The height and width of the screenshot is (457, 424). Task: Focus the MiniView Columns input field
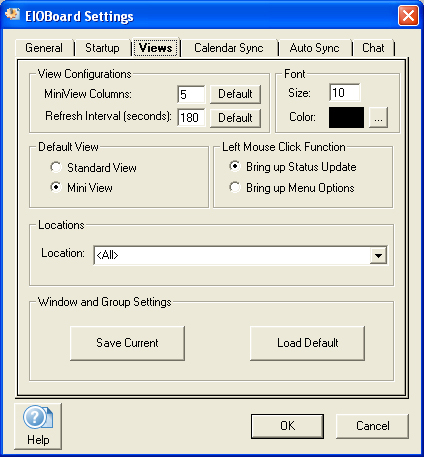pyautogui.click(x=191, y=94)
